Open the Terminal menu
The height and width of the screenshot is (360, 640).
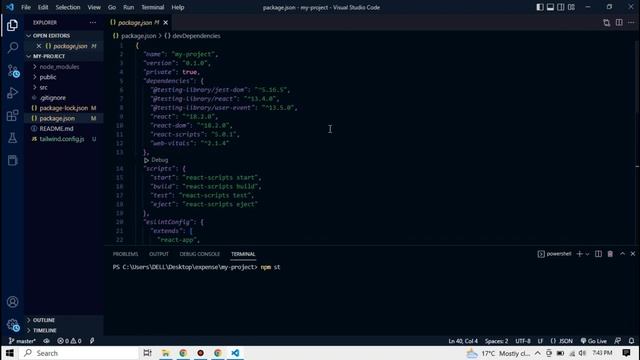coord(153,7)
